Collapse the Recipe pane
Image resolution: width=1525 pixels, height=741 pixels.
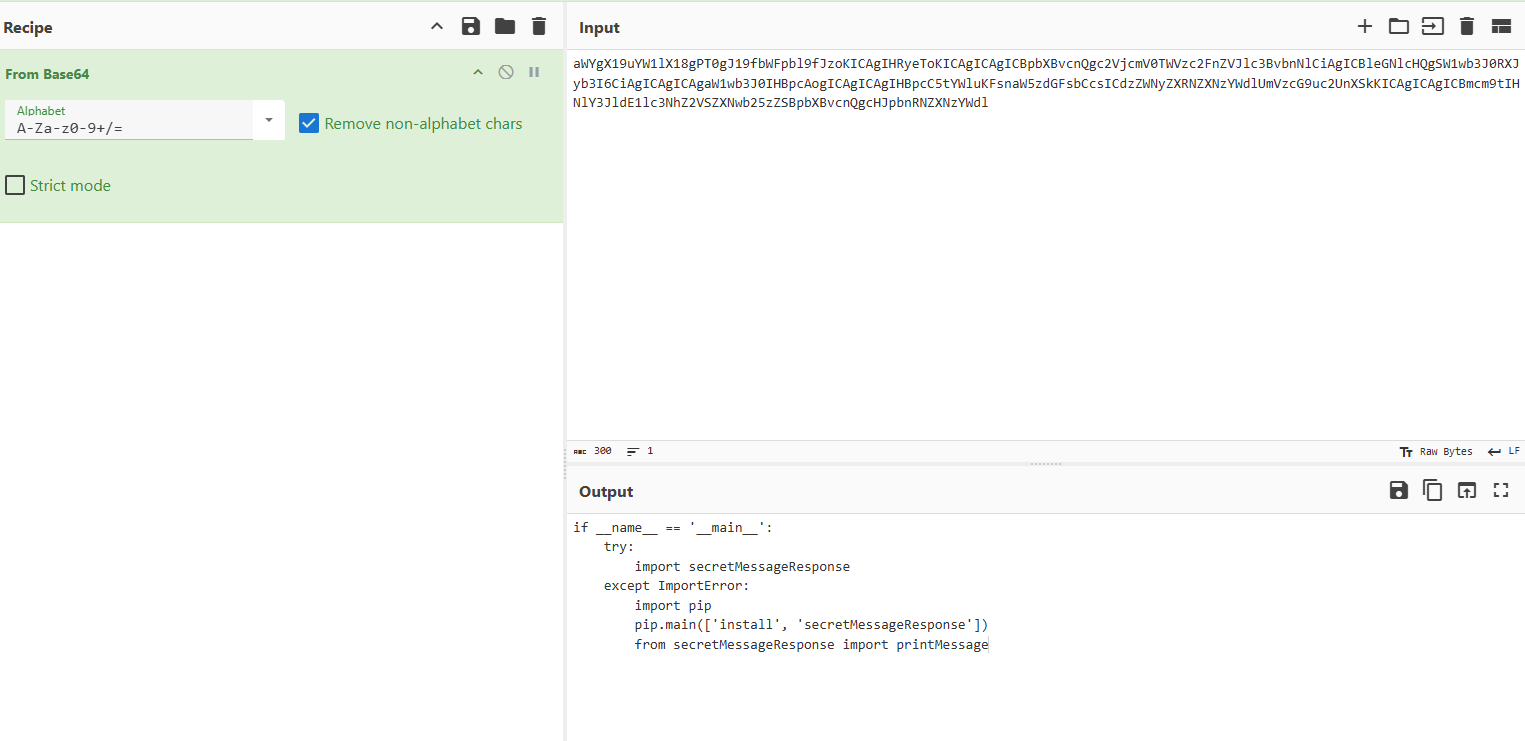click(436, 27)
